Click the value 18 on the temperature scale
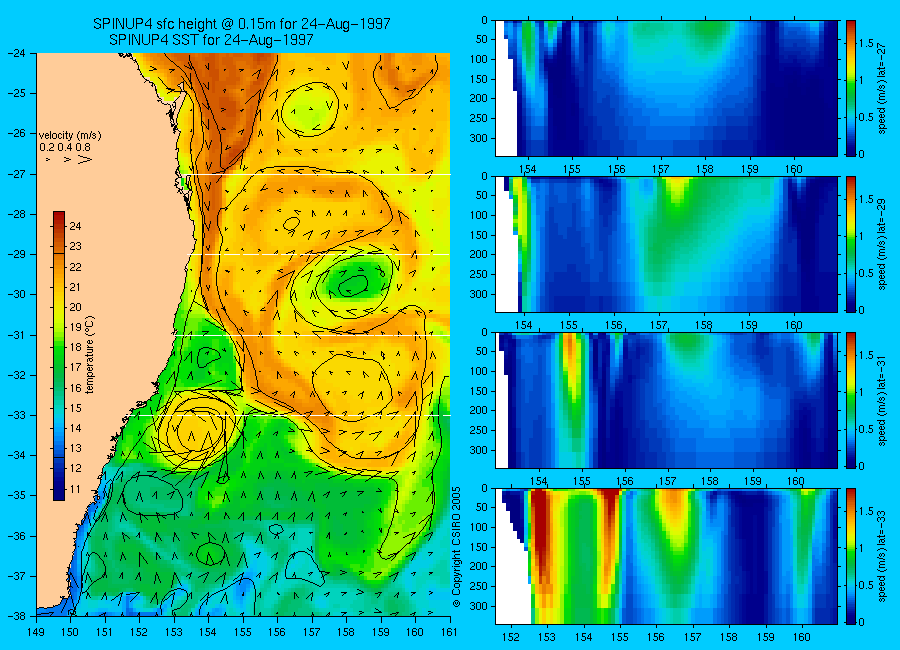This screenshot has width=900, height=650. (x=75, y=347)
